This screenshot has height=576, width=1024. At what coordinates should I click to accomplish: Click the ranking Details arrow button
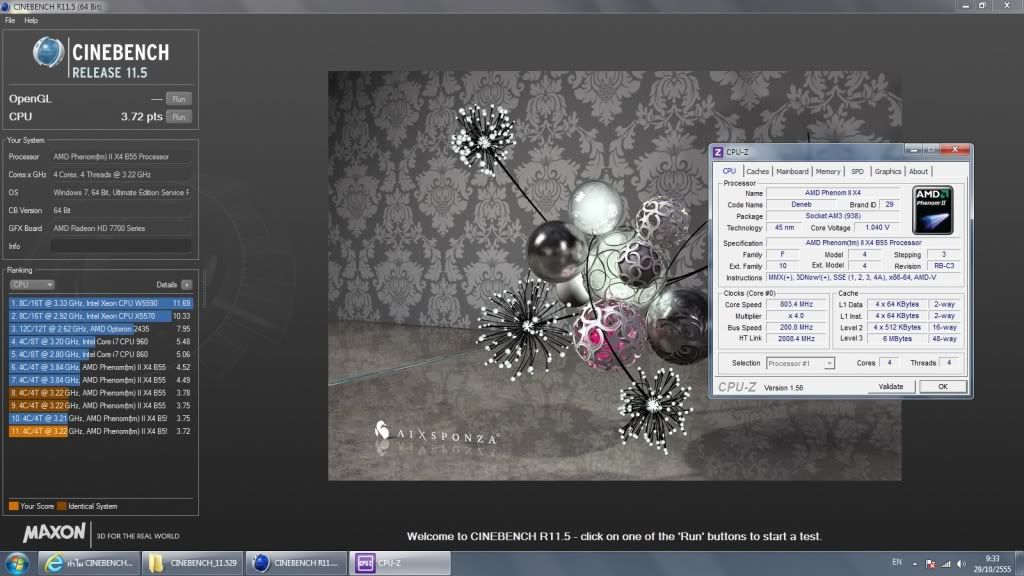(x=186, y=284)
